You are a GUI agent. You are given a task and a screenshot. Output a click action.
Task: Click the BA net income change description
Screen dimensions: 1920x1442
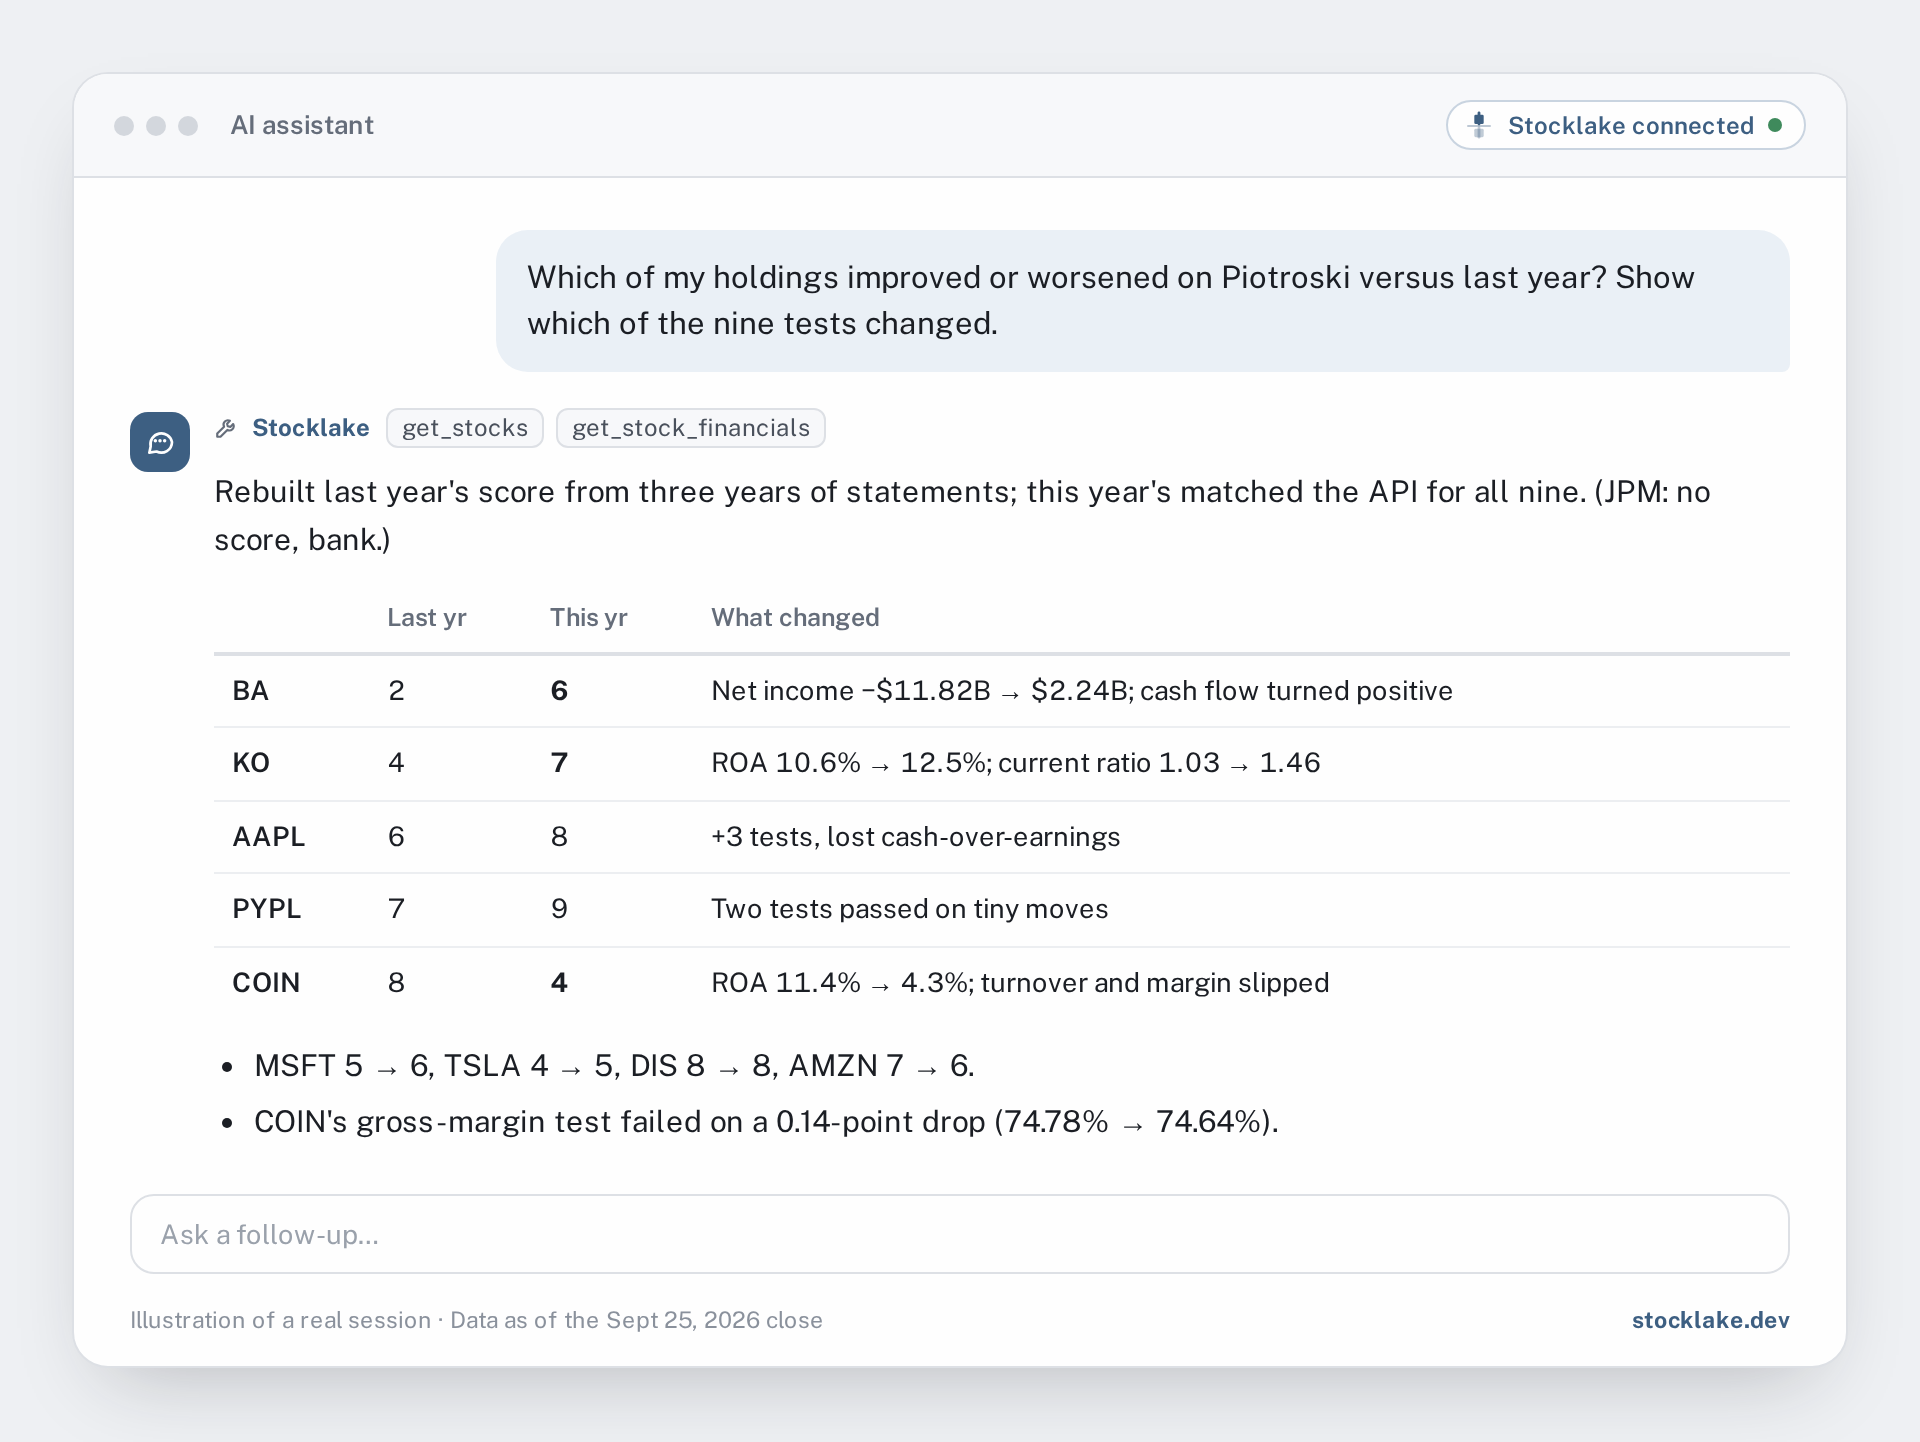[1082, 691]
